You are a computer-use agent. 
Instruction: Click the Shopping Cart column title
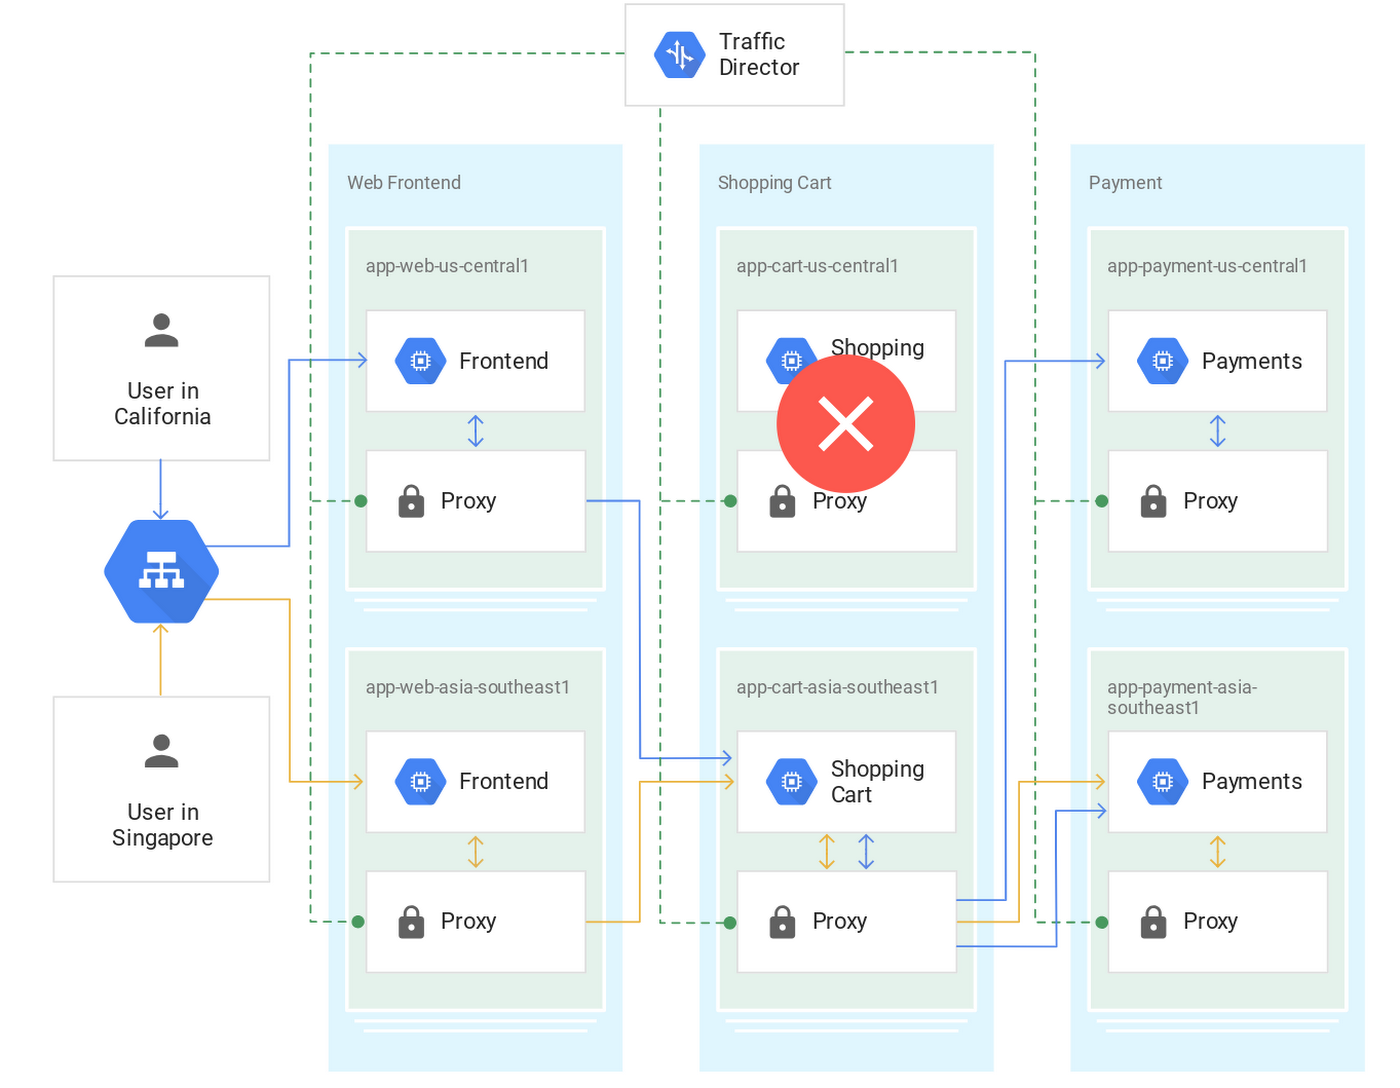point(774,183)
